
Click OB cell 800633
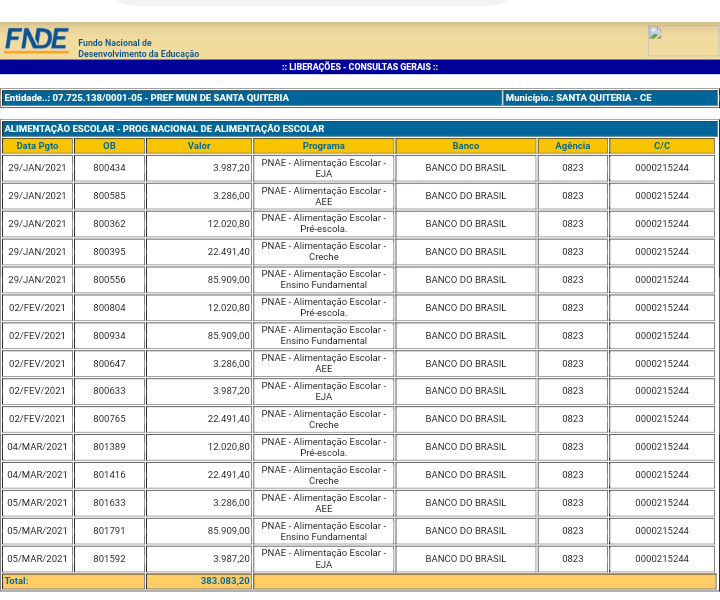coord(109,391)
